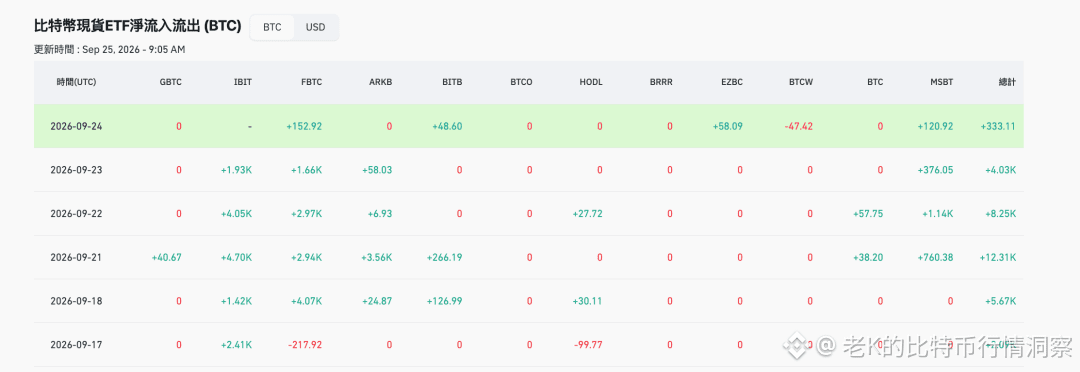Click the MSBT column header
Image resolution: width=1080 pixels, height=372 pixels.
click(942, 82)
